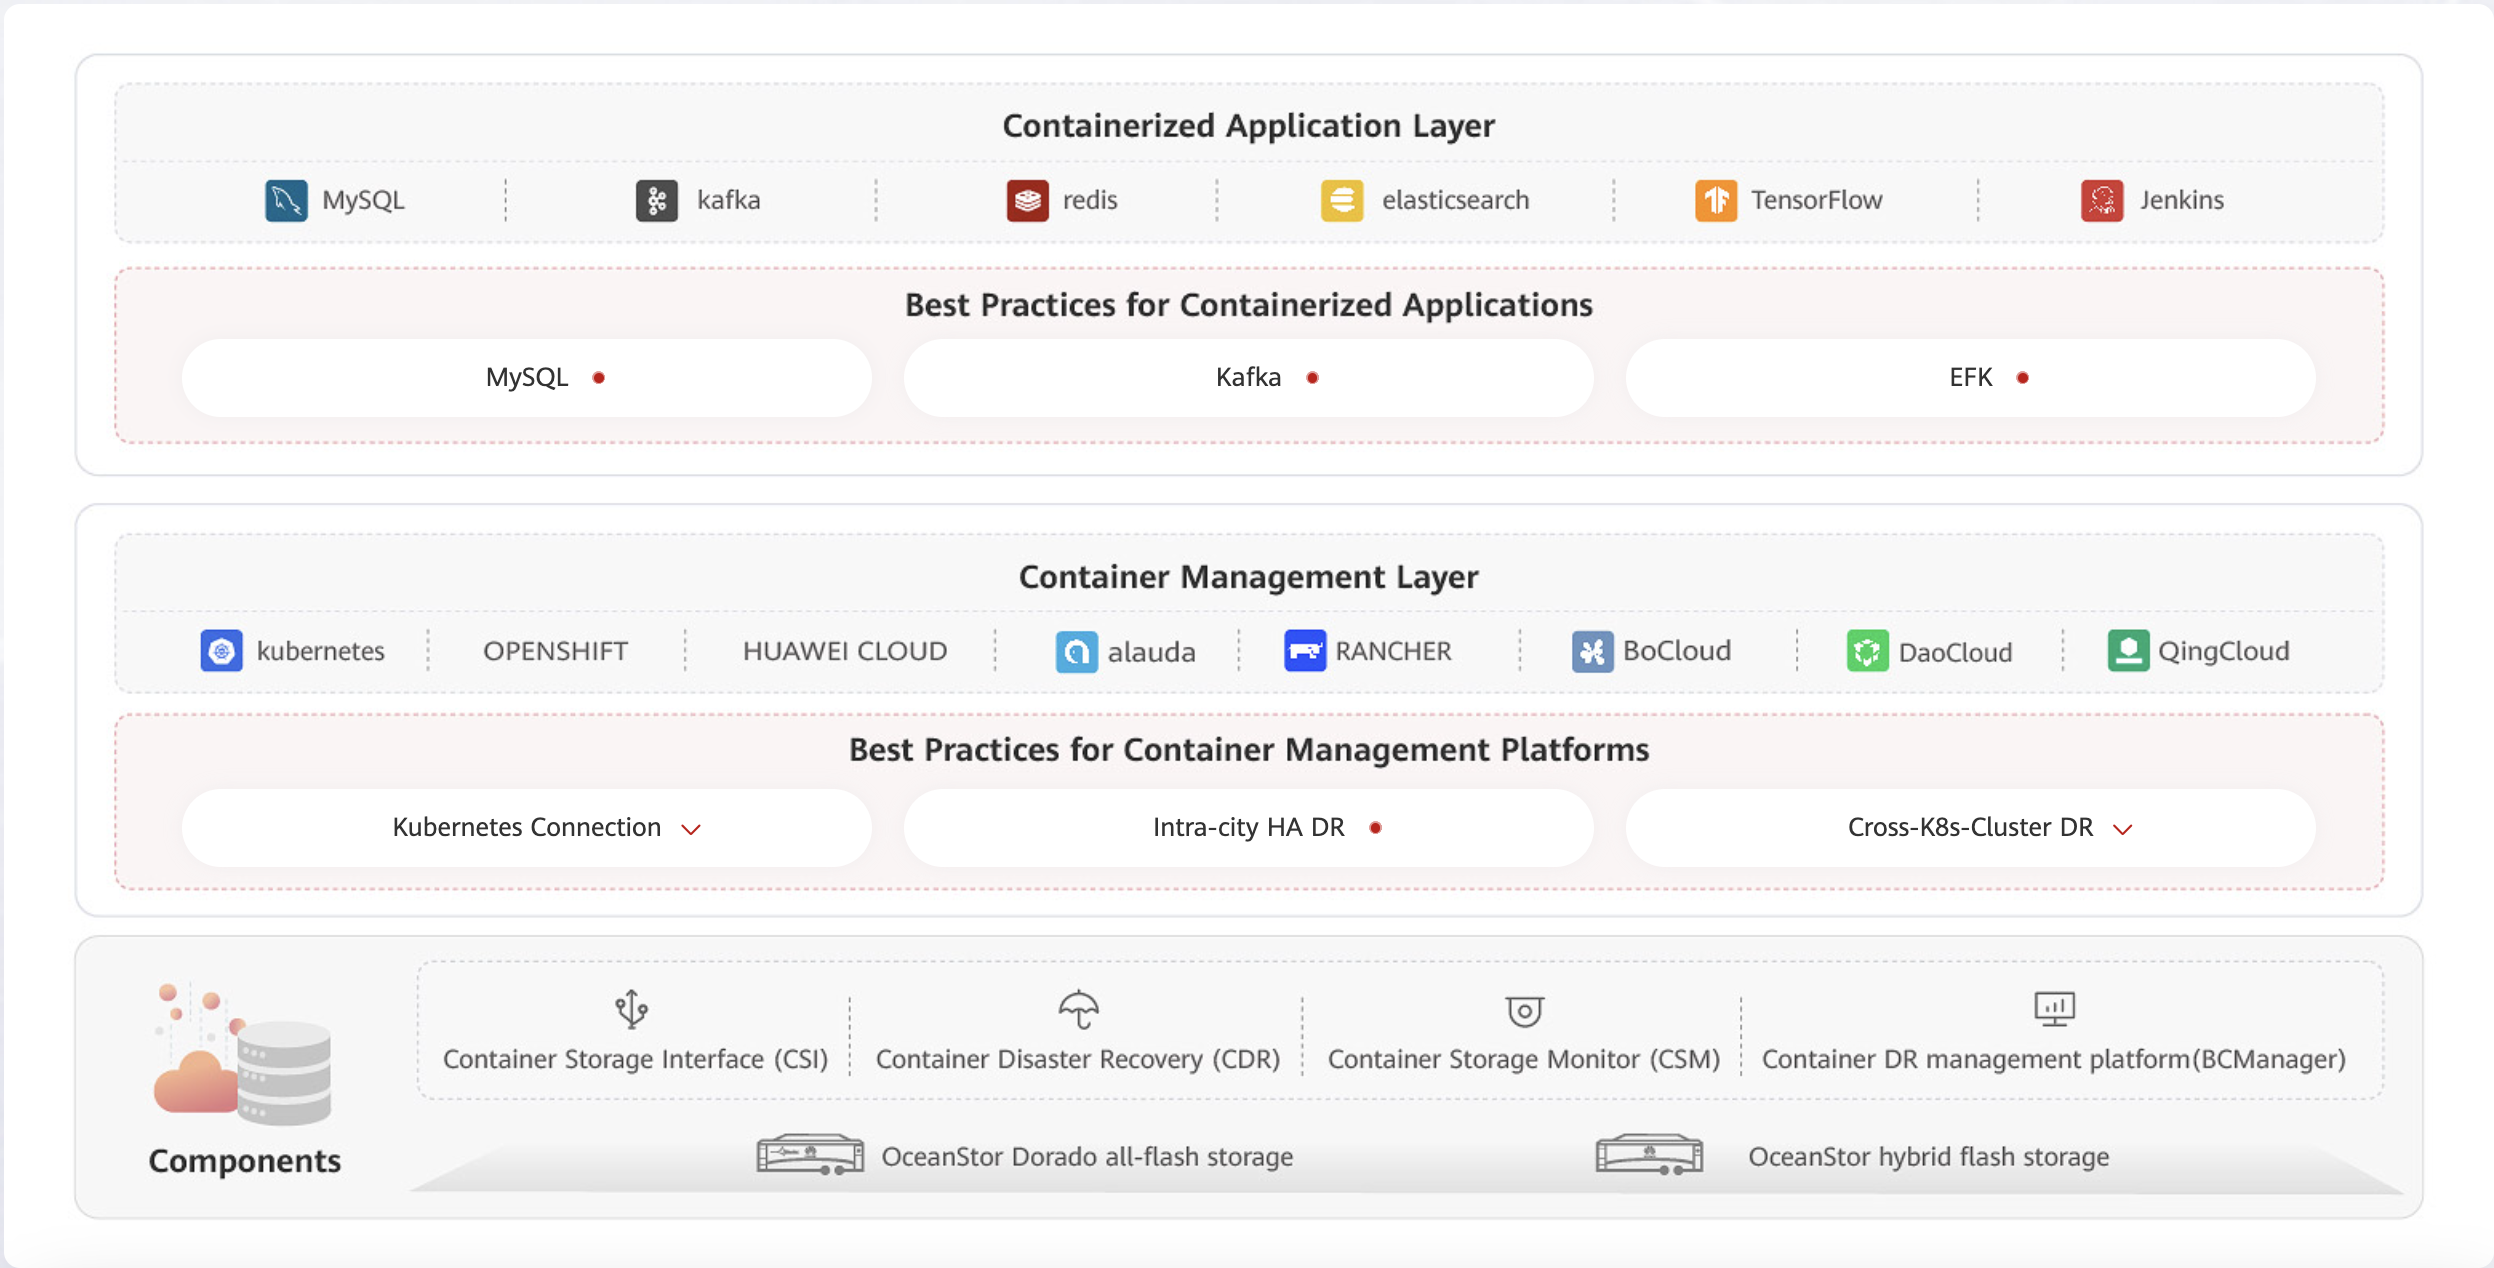
Task: Click the RANCHER blue icon
Action: (x=1305, y=651)
